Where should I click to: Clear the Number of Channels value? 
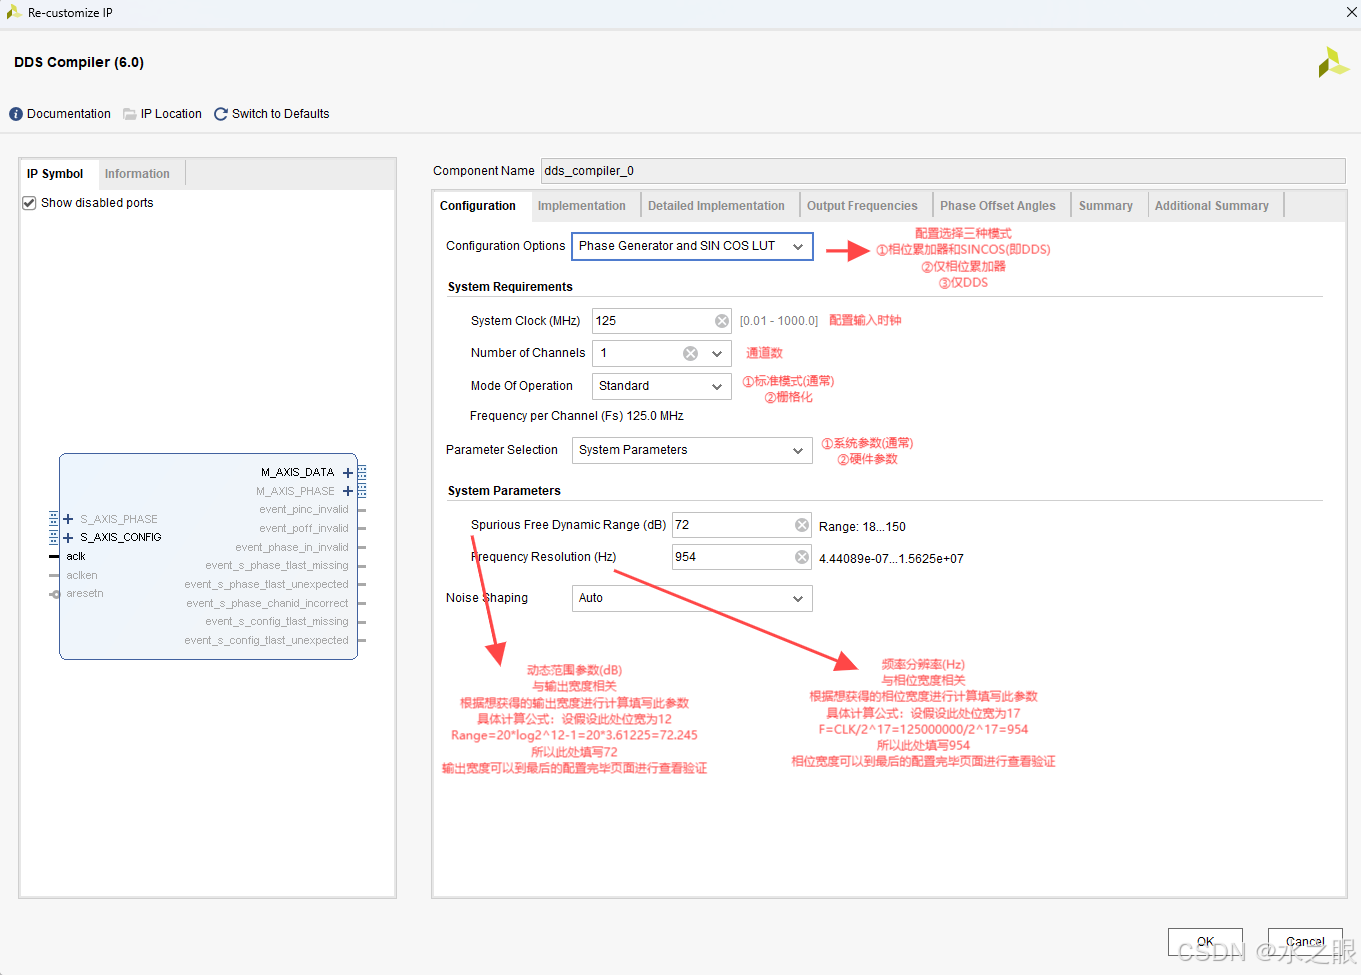(x=690, y=353)
